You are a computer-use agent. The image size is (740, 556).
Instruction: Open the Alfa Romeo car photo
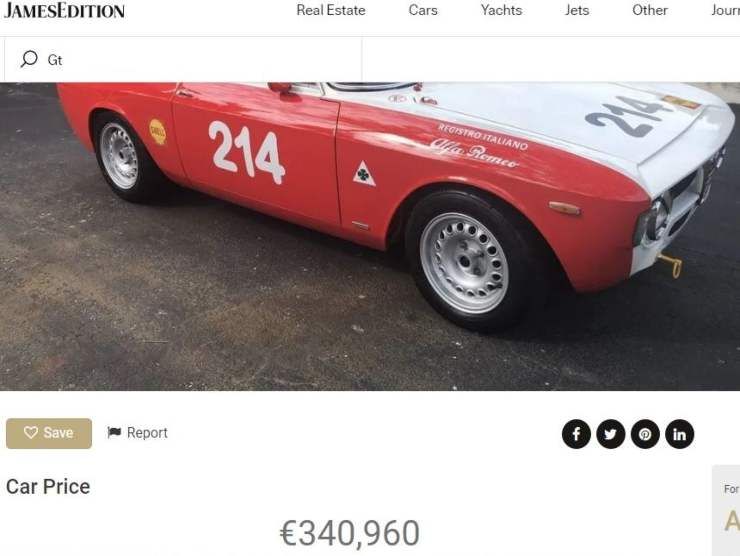tap(370, 236)
